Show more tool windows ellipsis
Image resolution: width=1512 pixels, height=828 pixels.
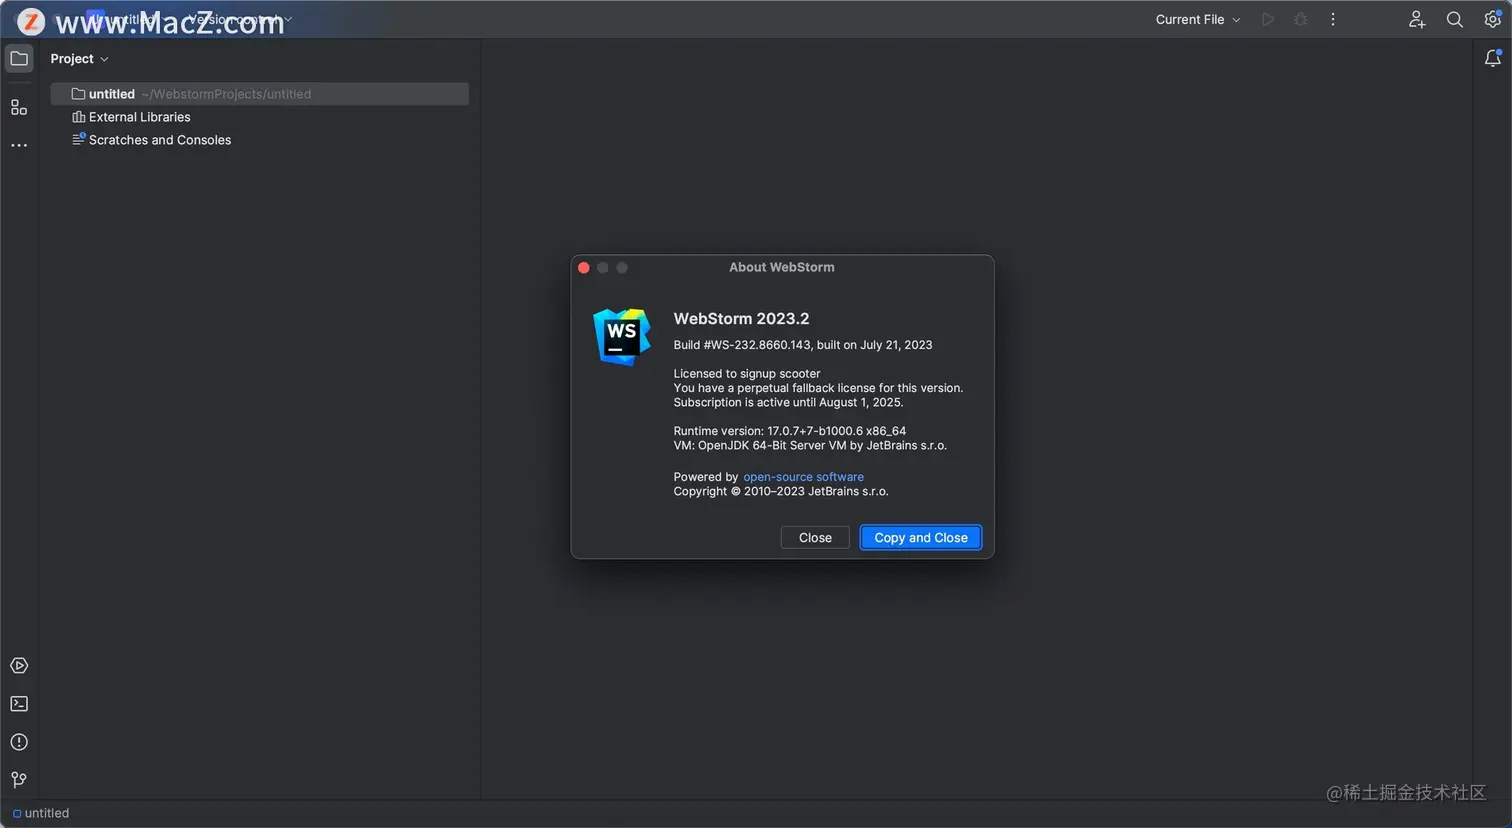coord(19,145)
